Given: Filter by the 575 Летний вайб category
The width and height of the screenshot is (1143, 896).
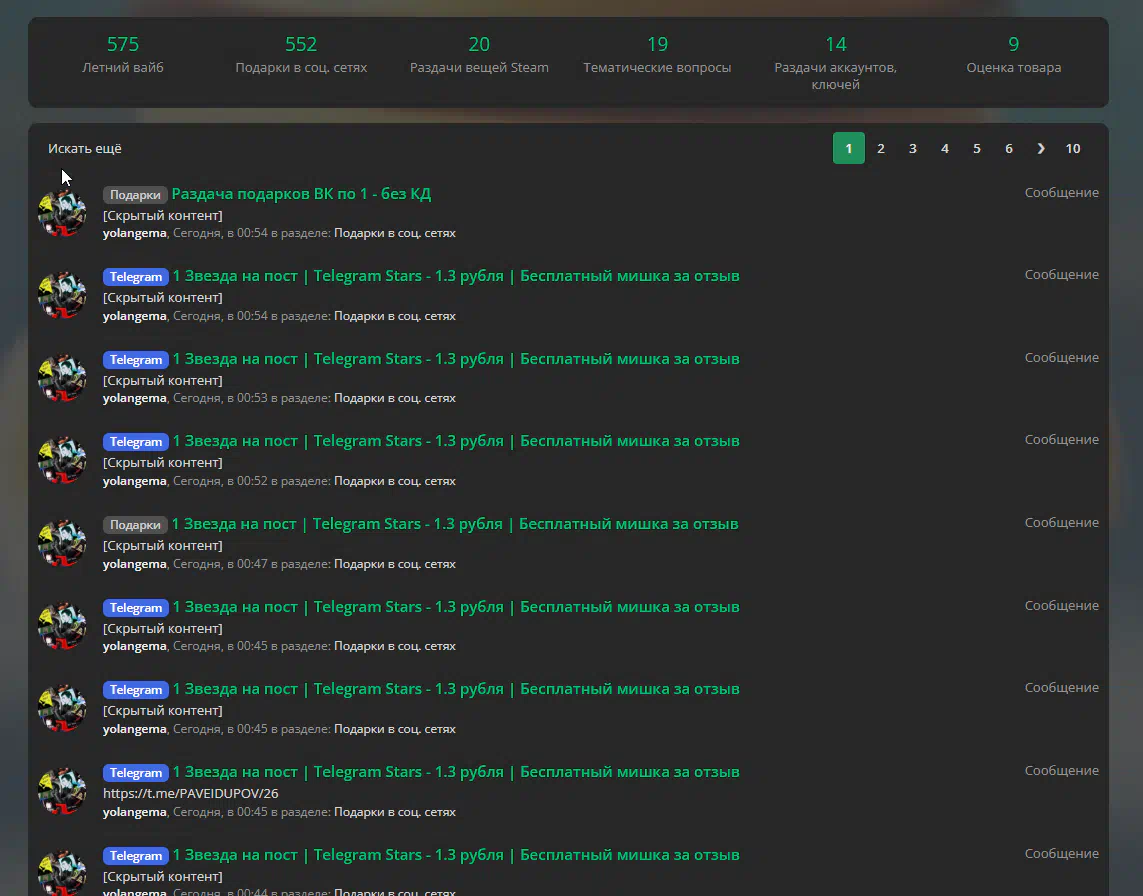Looking at the screenshot, I should pyautogui.click(x=122, y=55).
